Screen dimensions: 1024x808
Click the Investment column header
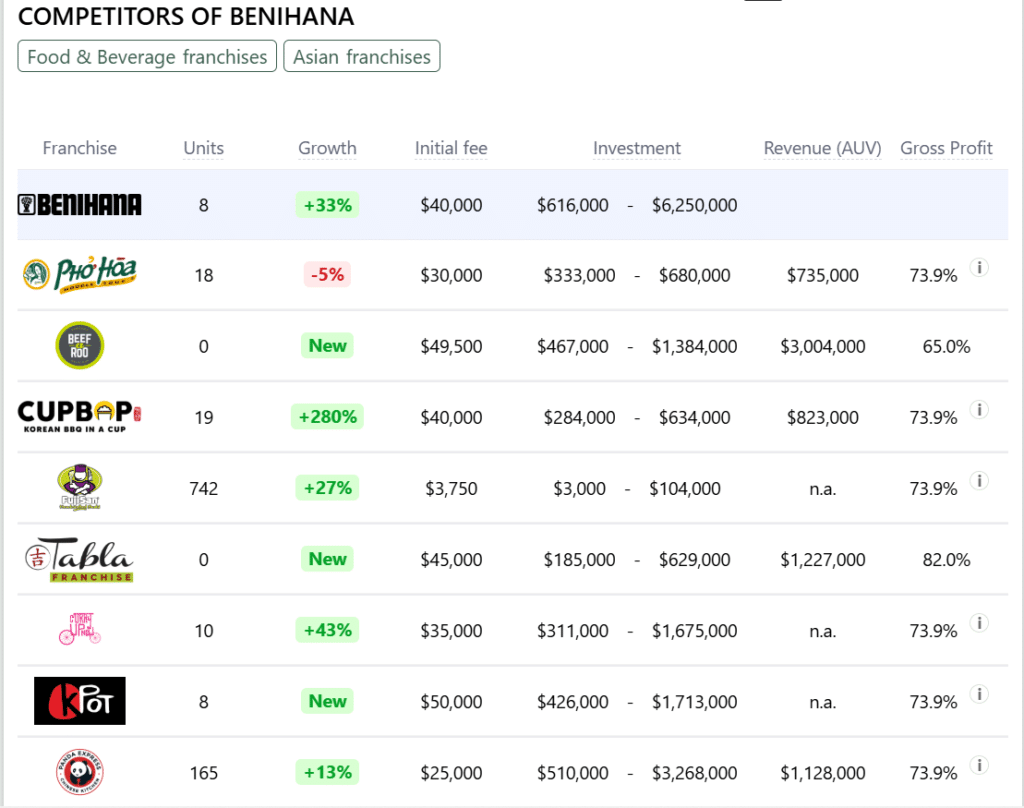(637, 148)
